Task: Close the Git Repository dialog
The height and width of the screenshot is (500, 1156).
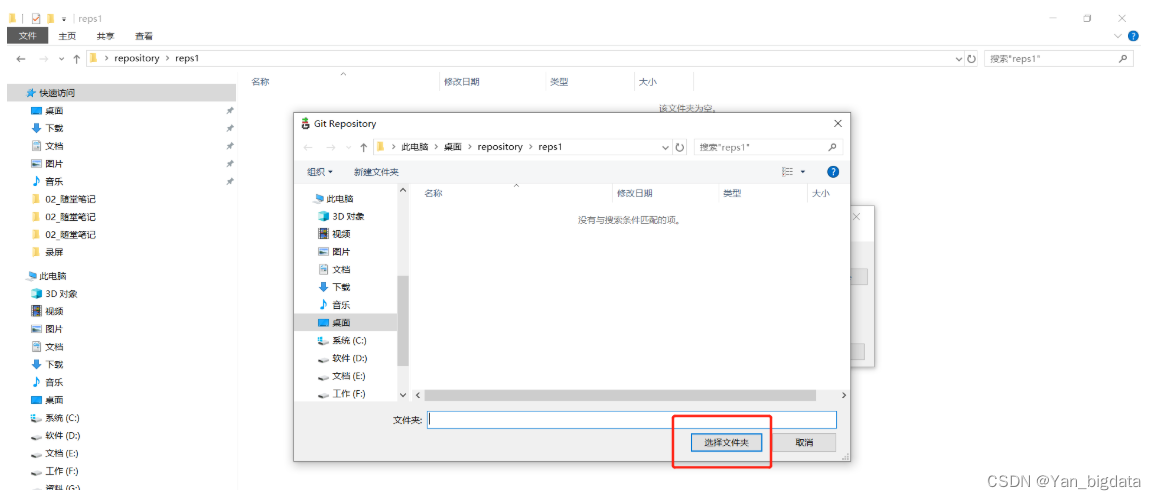Action: click(x=838, y=123)
